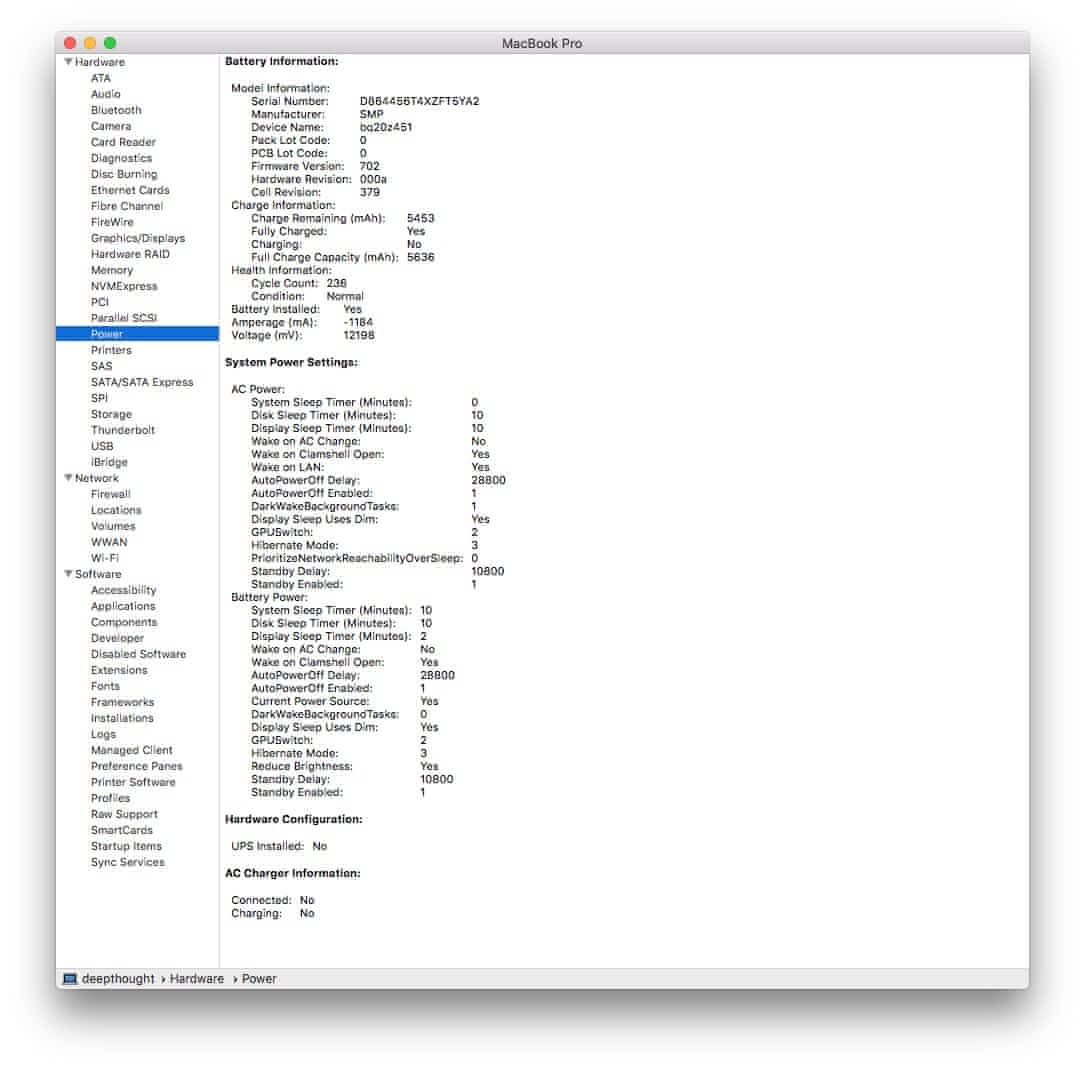
Task: Select Thunderbolt entry
Action: [x=122, y=430]
